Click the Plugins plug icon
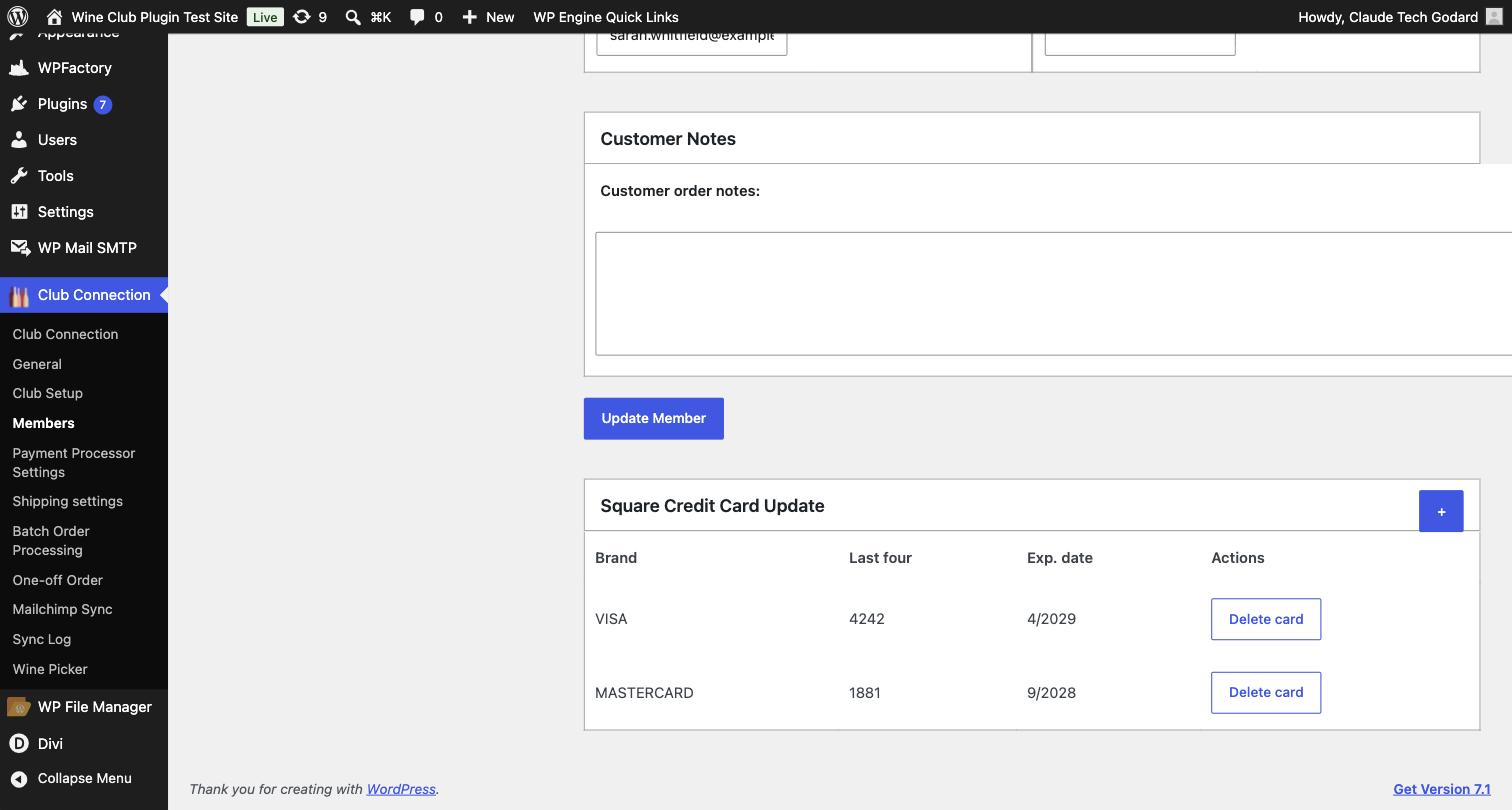Image resolution: width=1512 pixels, height=810 pixels. tap(19, 104)
